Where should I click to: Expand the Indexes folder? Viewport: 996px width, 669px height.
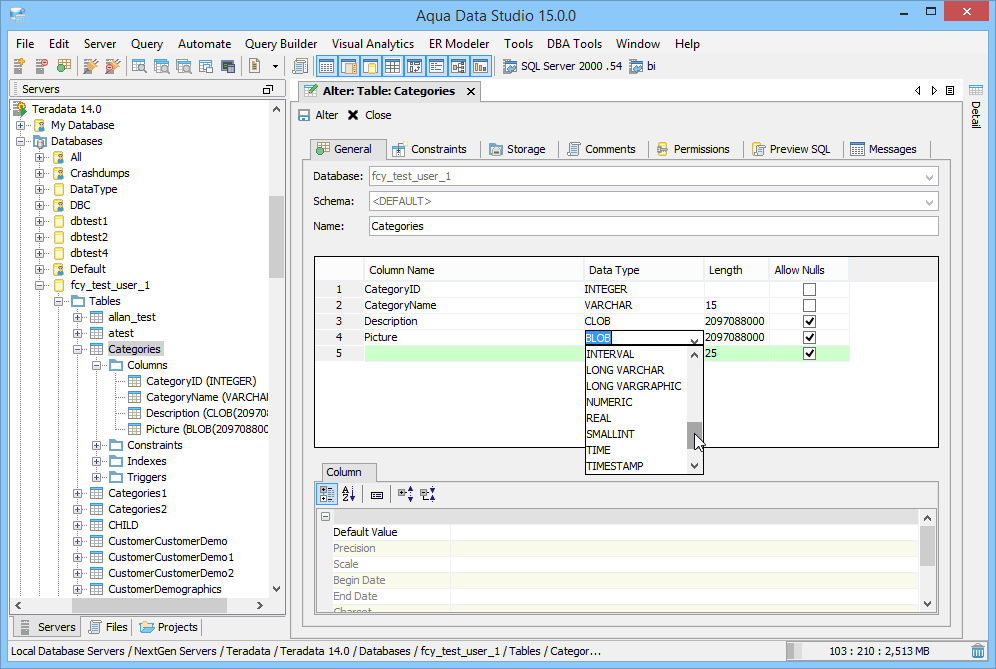97,461
